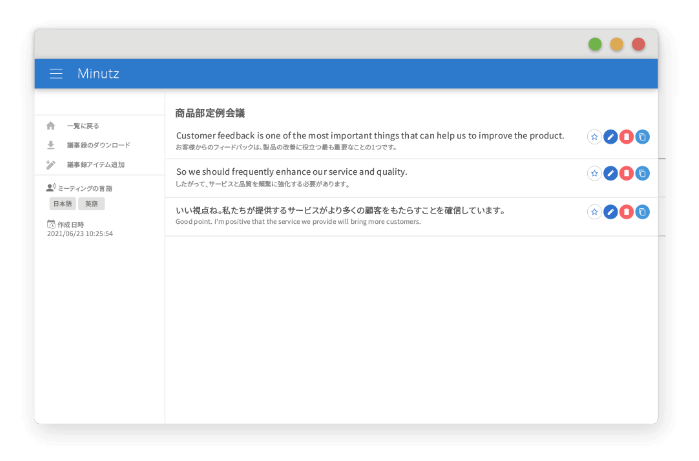The image size is (699, 461).
Task: Click the Minutz app title
Action: click(98, 74)
